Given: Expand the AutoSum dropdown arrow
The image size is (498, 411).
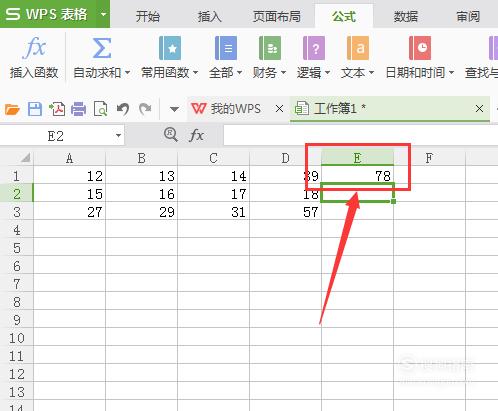Looking at the screenshot, I should pyautogui.click(x=127, y=72).
